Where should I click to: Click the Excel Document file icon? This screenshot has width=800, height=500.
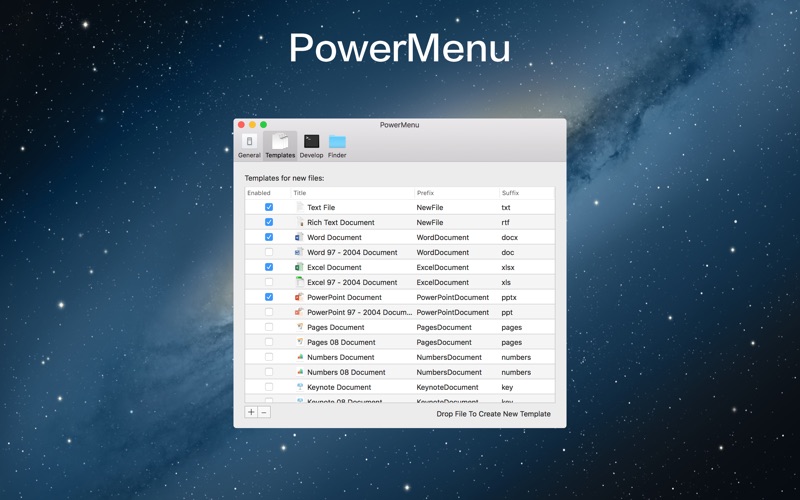click(x=299, y=267)
